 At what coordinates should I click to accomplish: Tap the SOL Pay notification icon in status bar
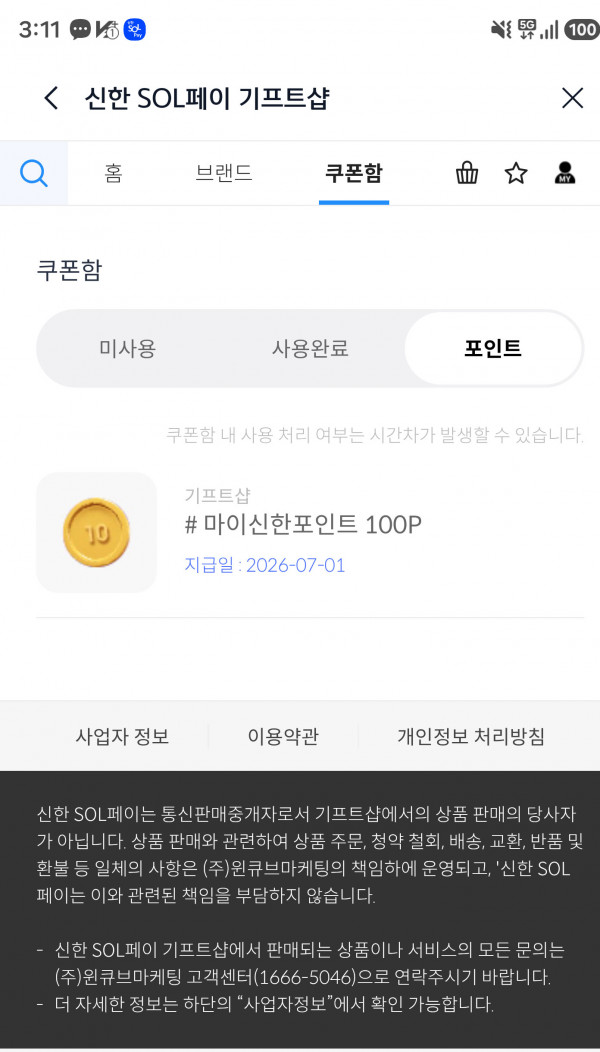point(135,30)
